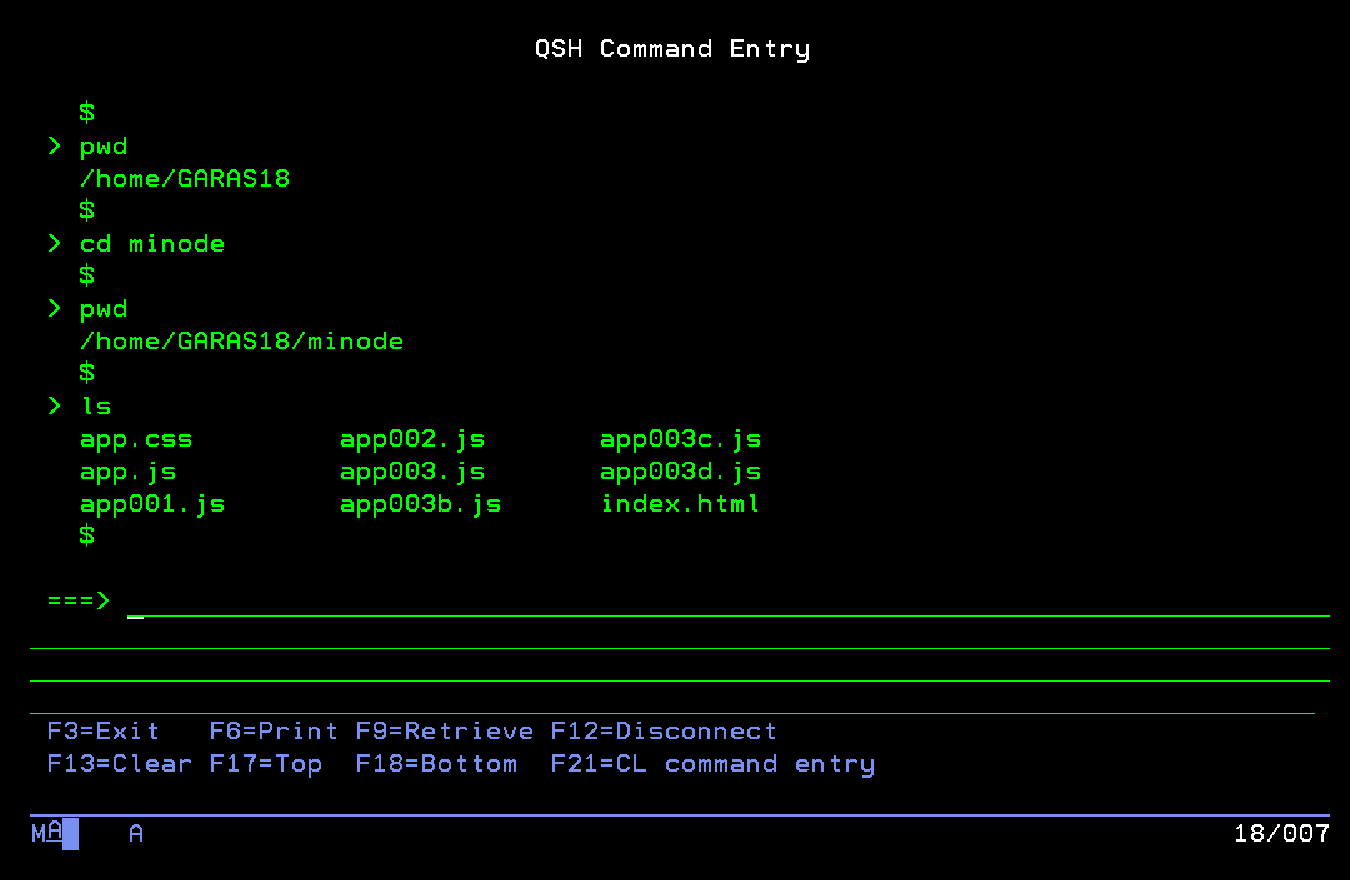Click the app.js file name
Viewport: 1350px width, 880px height.
127,471
